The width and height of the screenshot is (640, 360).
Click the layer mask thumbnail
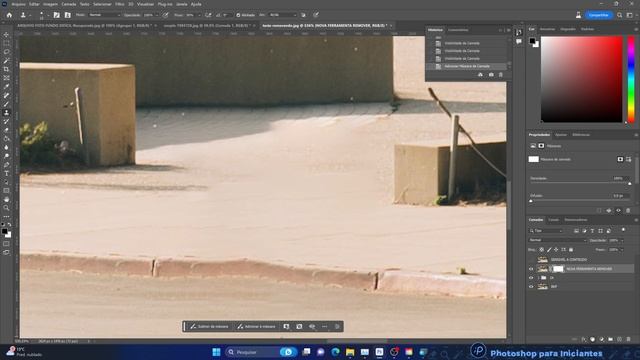[558, 269]
